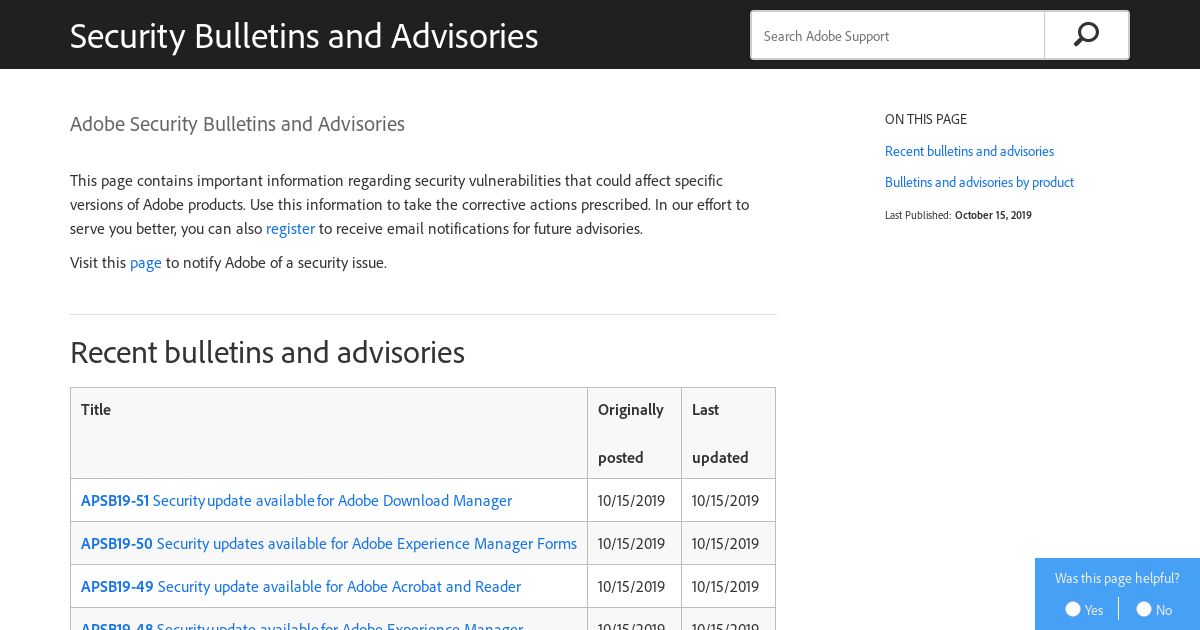Click the Last Published October 15, 2019 text
This screenshot has height=630, width=1200.
958,215
